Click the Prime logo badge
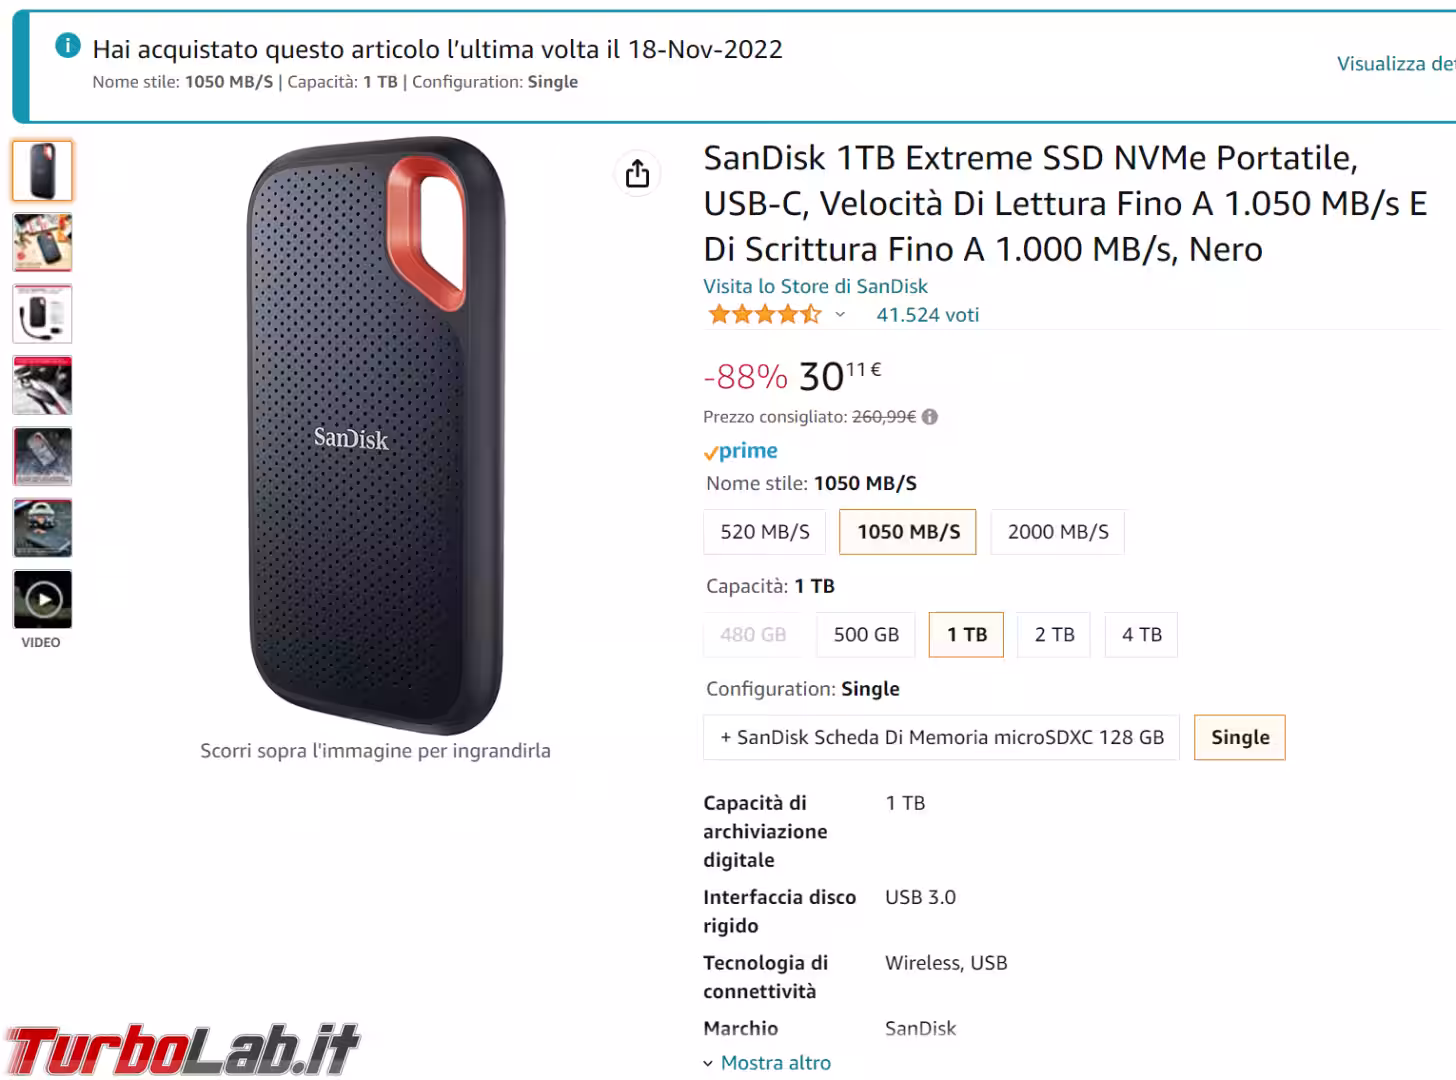Screen dimensions: 1456x1080 741,451
